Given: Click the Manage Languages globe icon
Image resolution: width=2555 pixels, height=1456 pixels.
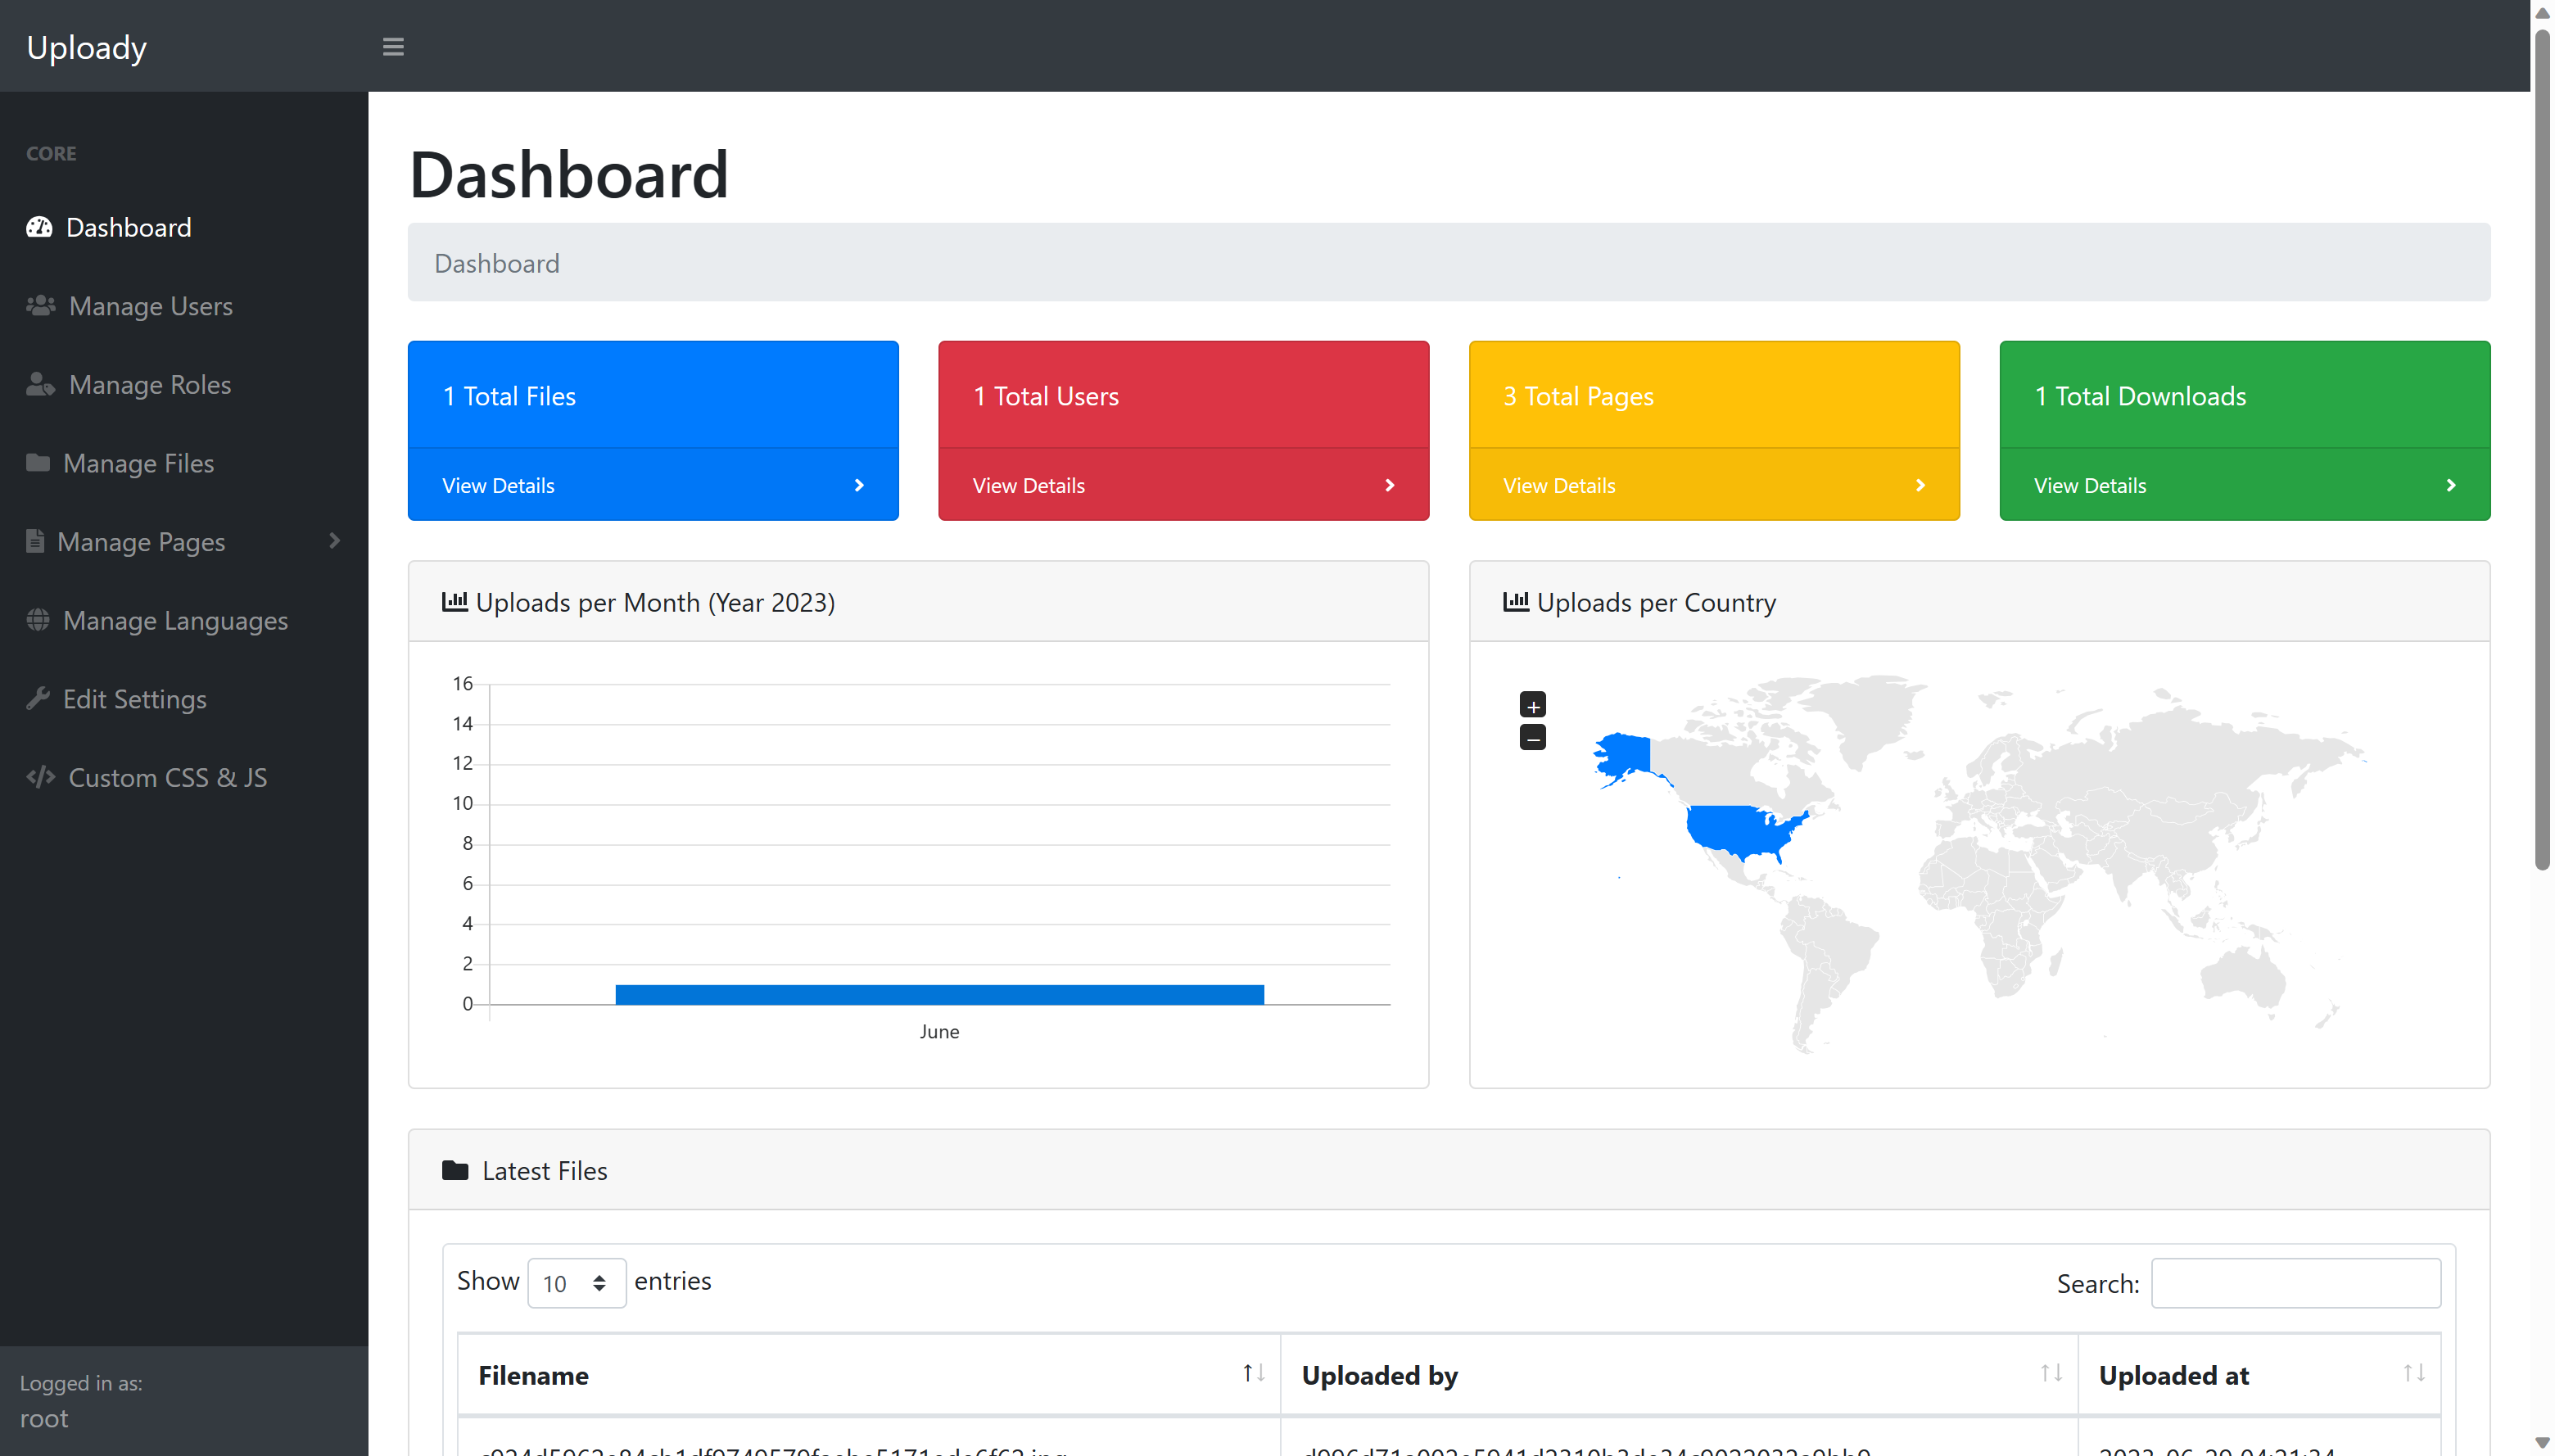Looking at the screenshot, I should (x=38, y=620).
